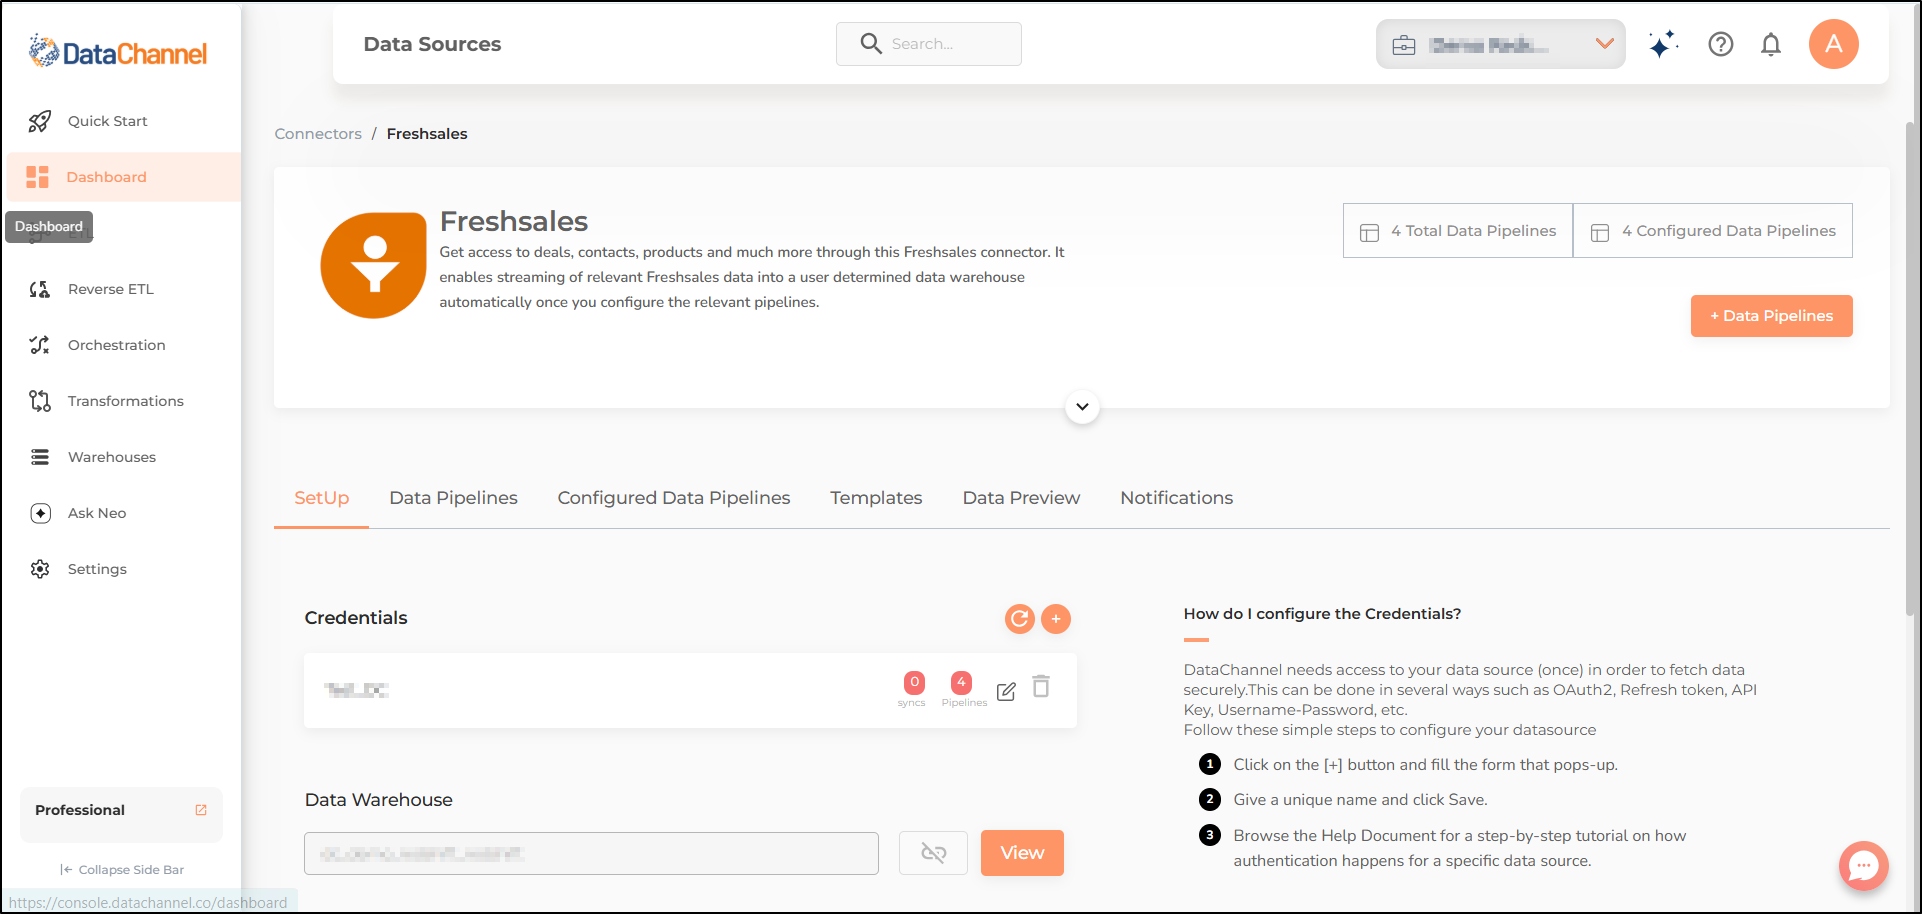Click the Freshsales connector logo
Screen dimensions: 1922x914
click(373, 265)
